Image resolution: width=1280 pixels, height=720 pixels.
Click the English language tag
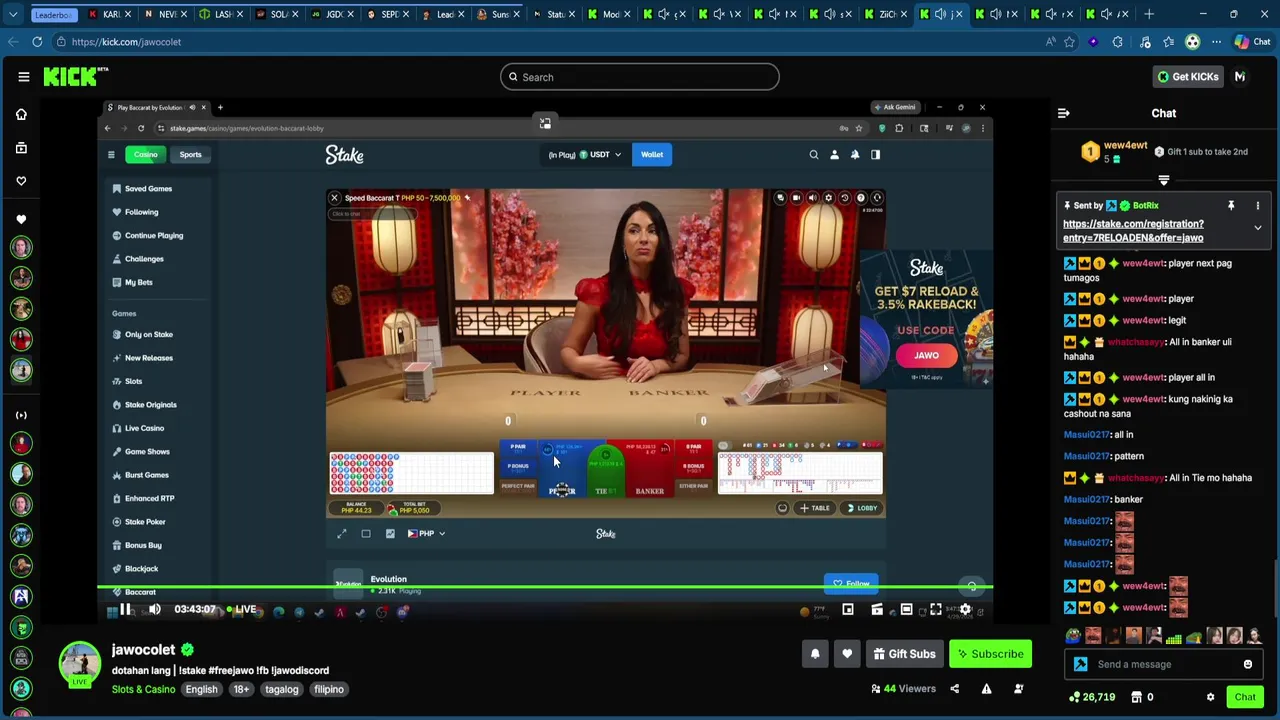(201, 689)
